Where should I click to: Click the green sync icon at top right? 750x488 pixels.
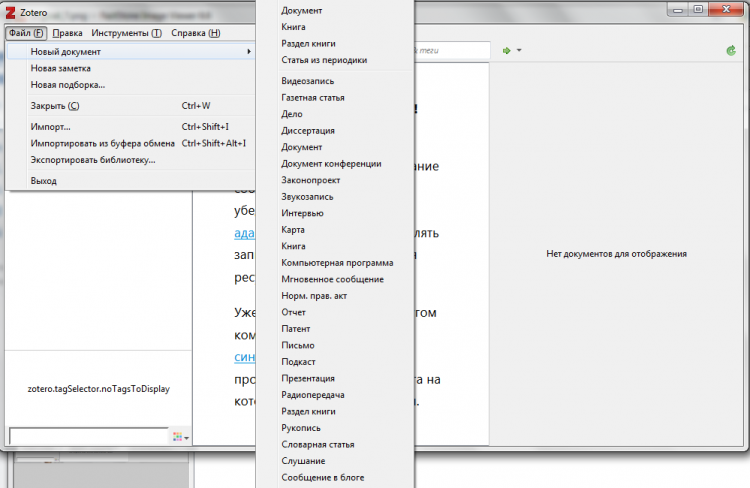[731, 50]
